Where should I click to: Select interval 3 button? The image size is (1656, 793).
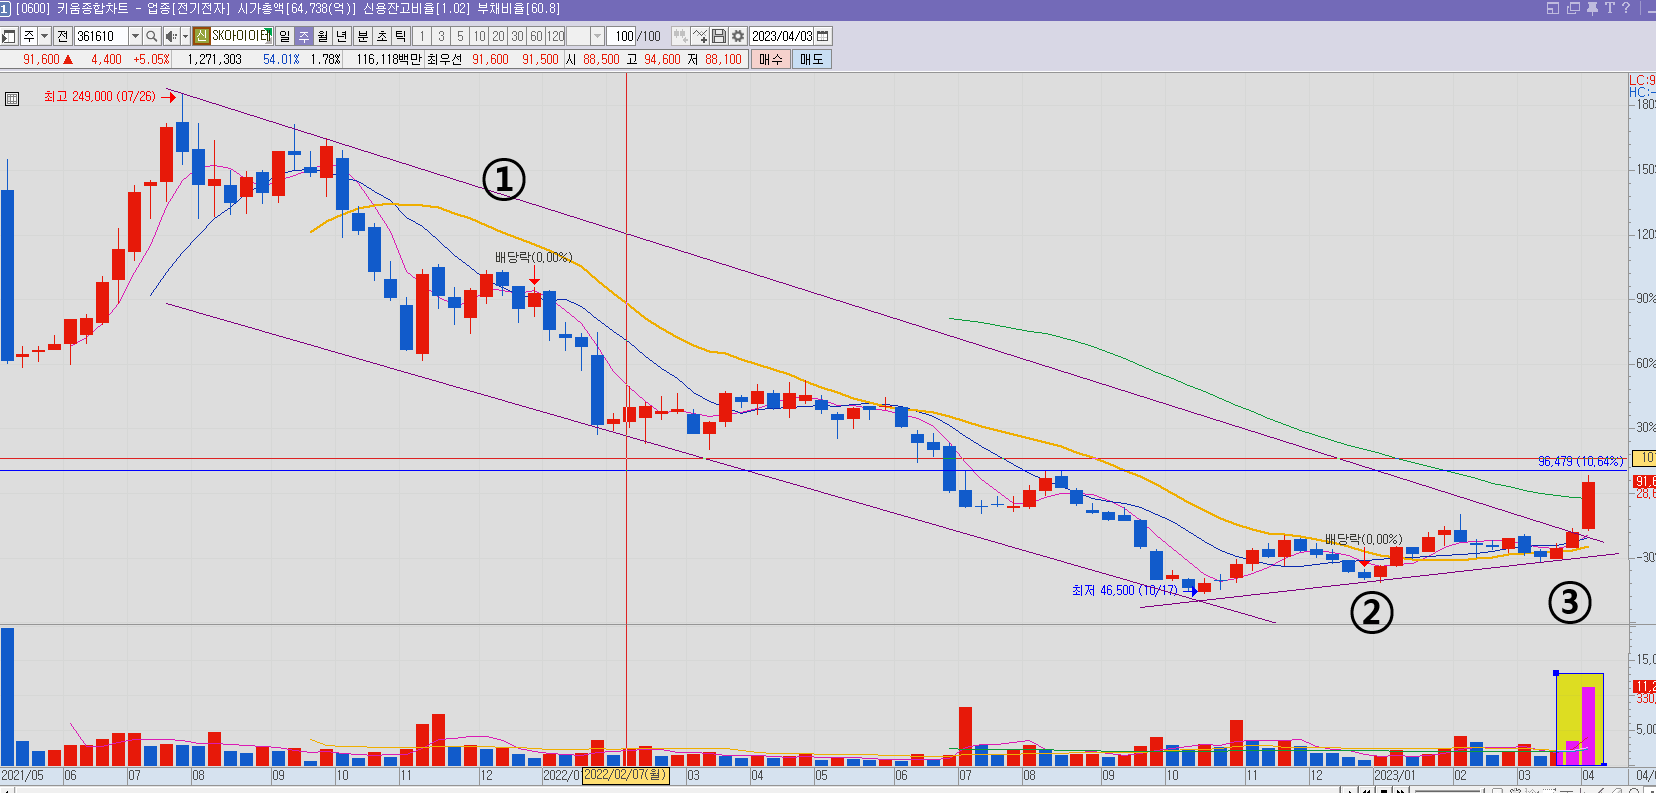[441, 36]
